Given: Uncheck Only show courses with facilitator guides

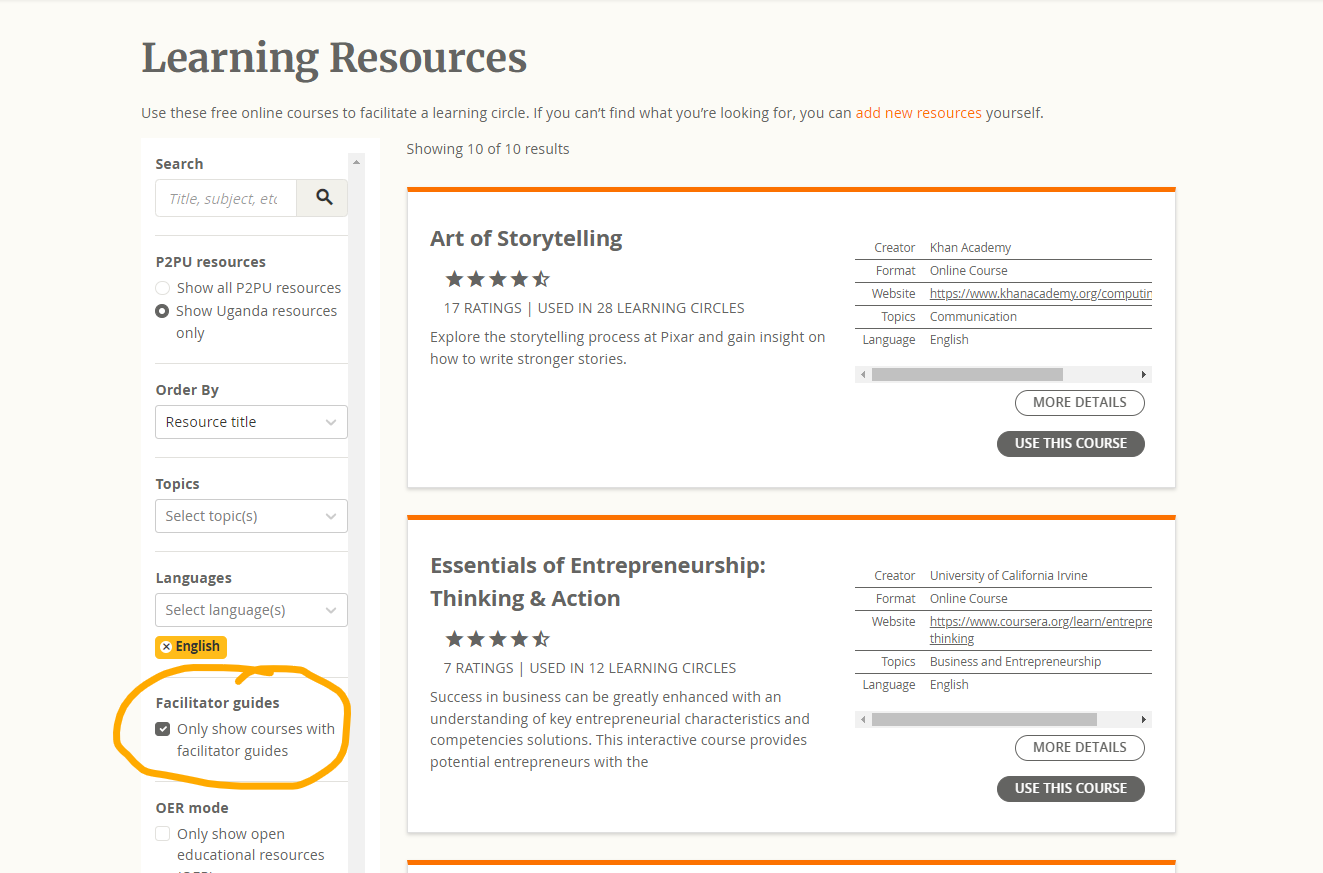Looking at the screenshot, I should coord(163,729).
